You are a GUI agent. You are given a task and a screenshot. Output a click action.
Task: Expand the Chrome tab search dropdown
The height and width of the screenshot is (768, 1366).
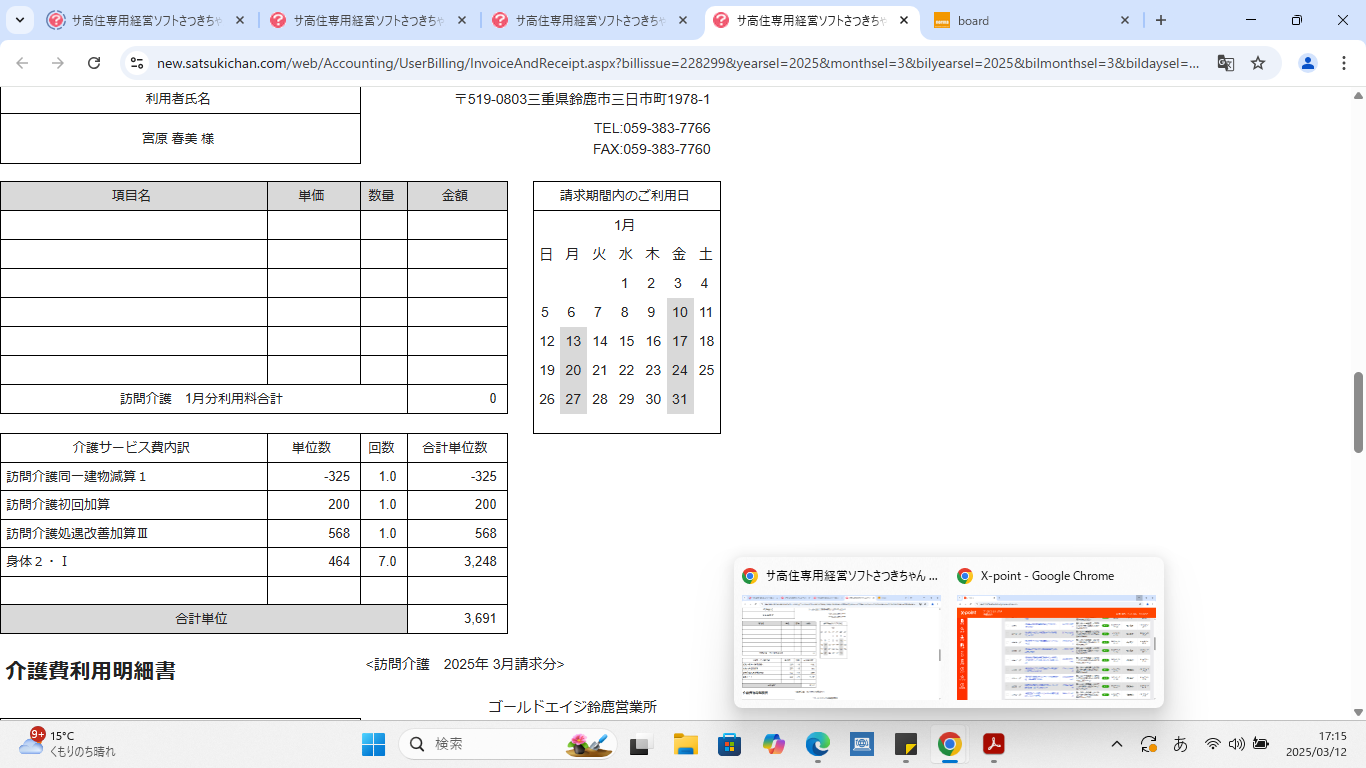click(x=19, y=20)
